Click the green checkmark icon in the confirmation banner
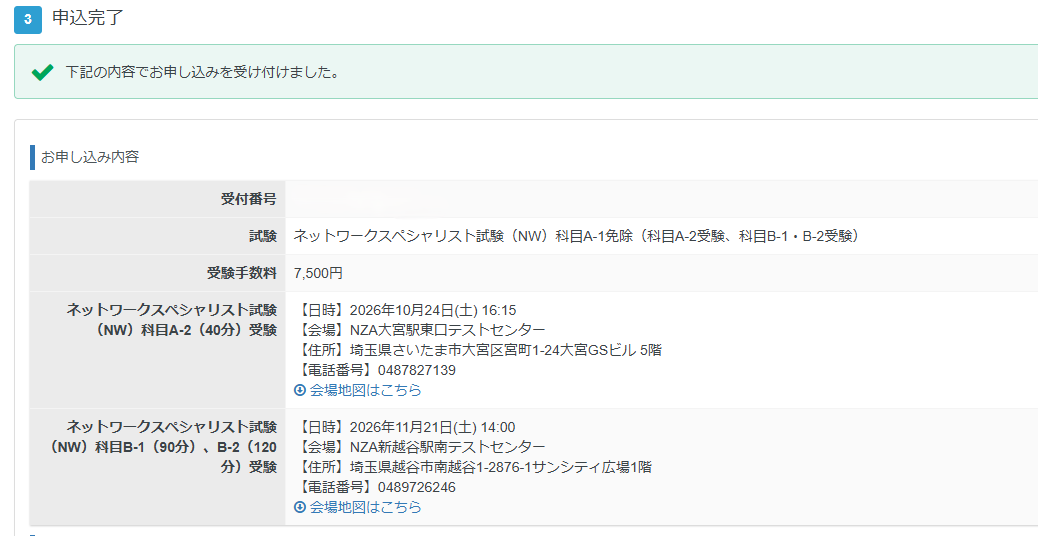The width and height of the screenshot is (1038, 536). (x=42, y=72)
